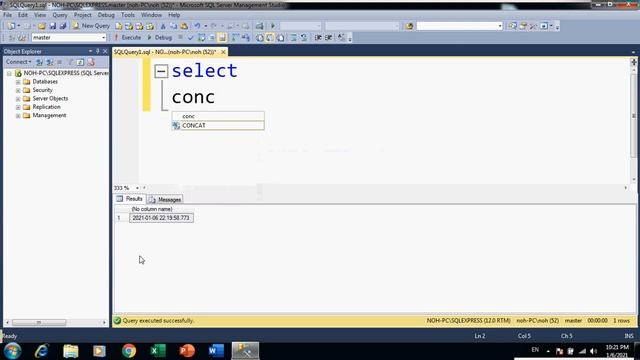Screen dimensions: 640x360
Task: Click the Open File toolbar icon
Action: pos(42,26)
